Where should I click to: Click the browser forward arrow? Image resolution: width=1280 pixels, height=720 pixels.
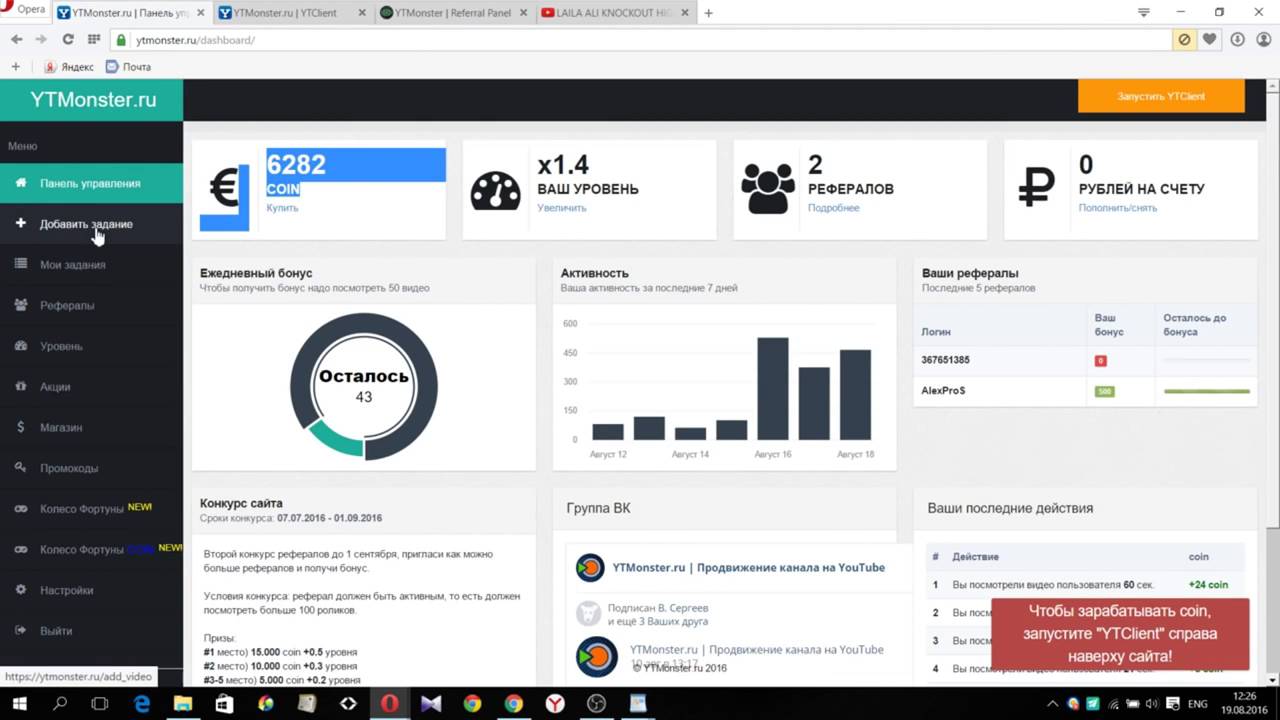tap(41, 40)
